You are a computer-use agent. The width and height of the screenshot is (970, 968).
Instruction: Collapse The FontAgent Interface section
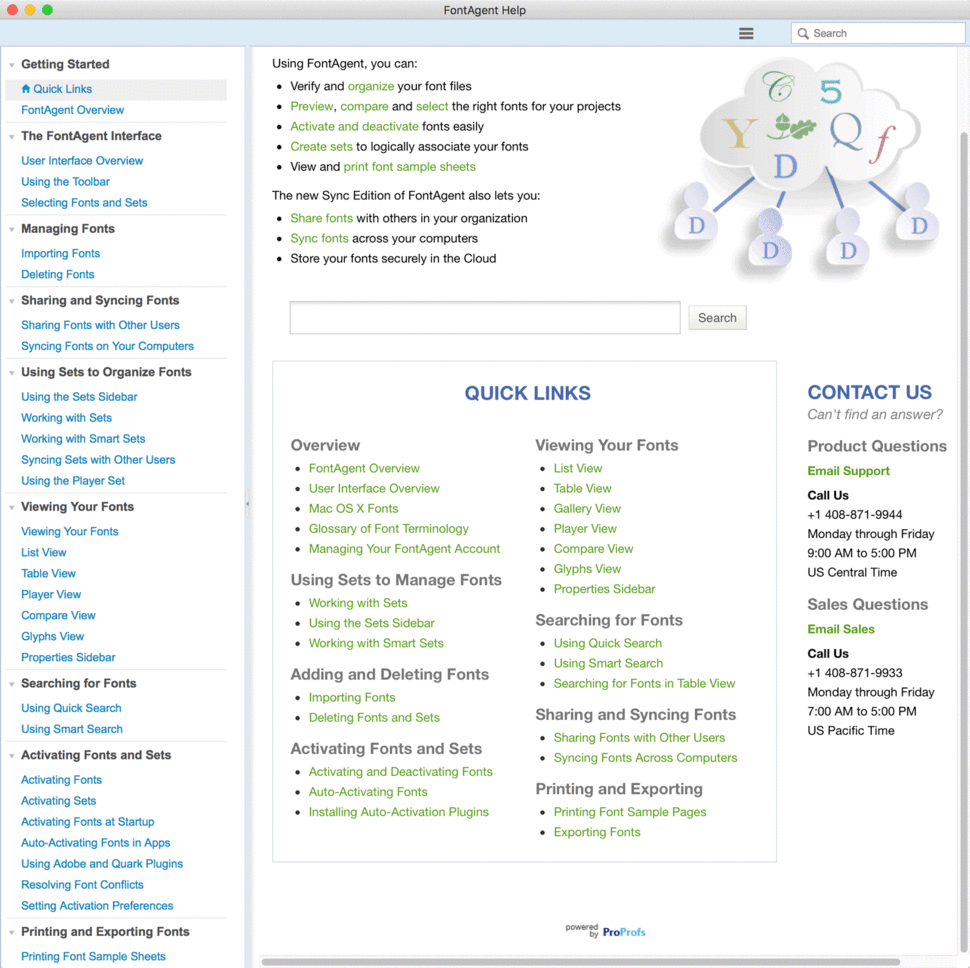[12, 137]
